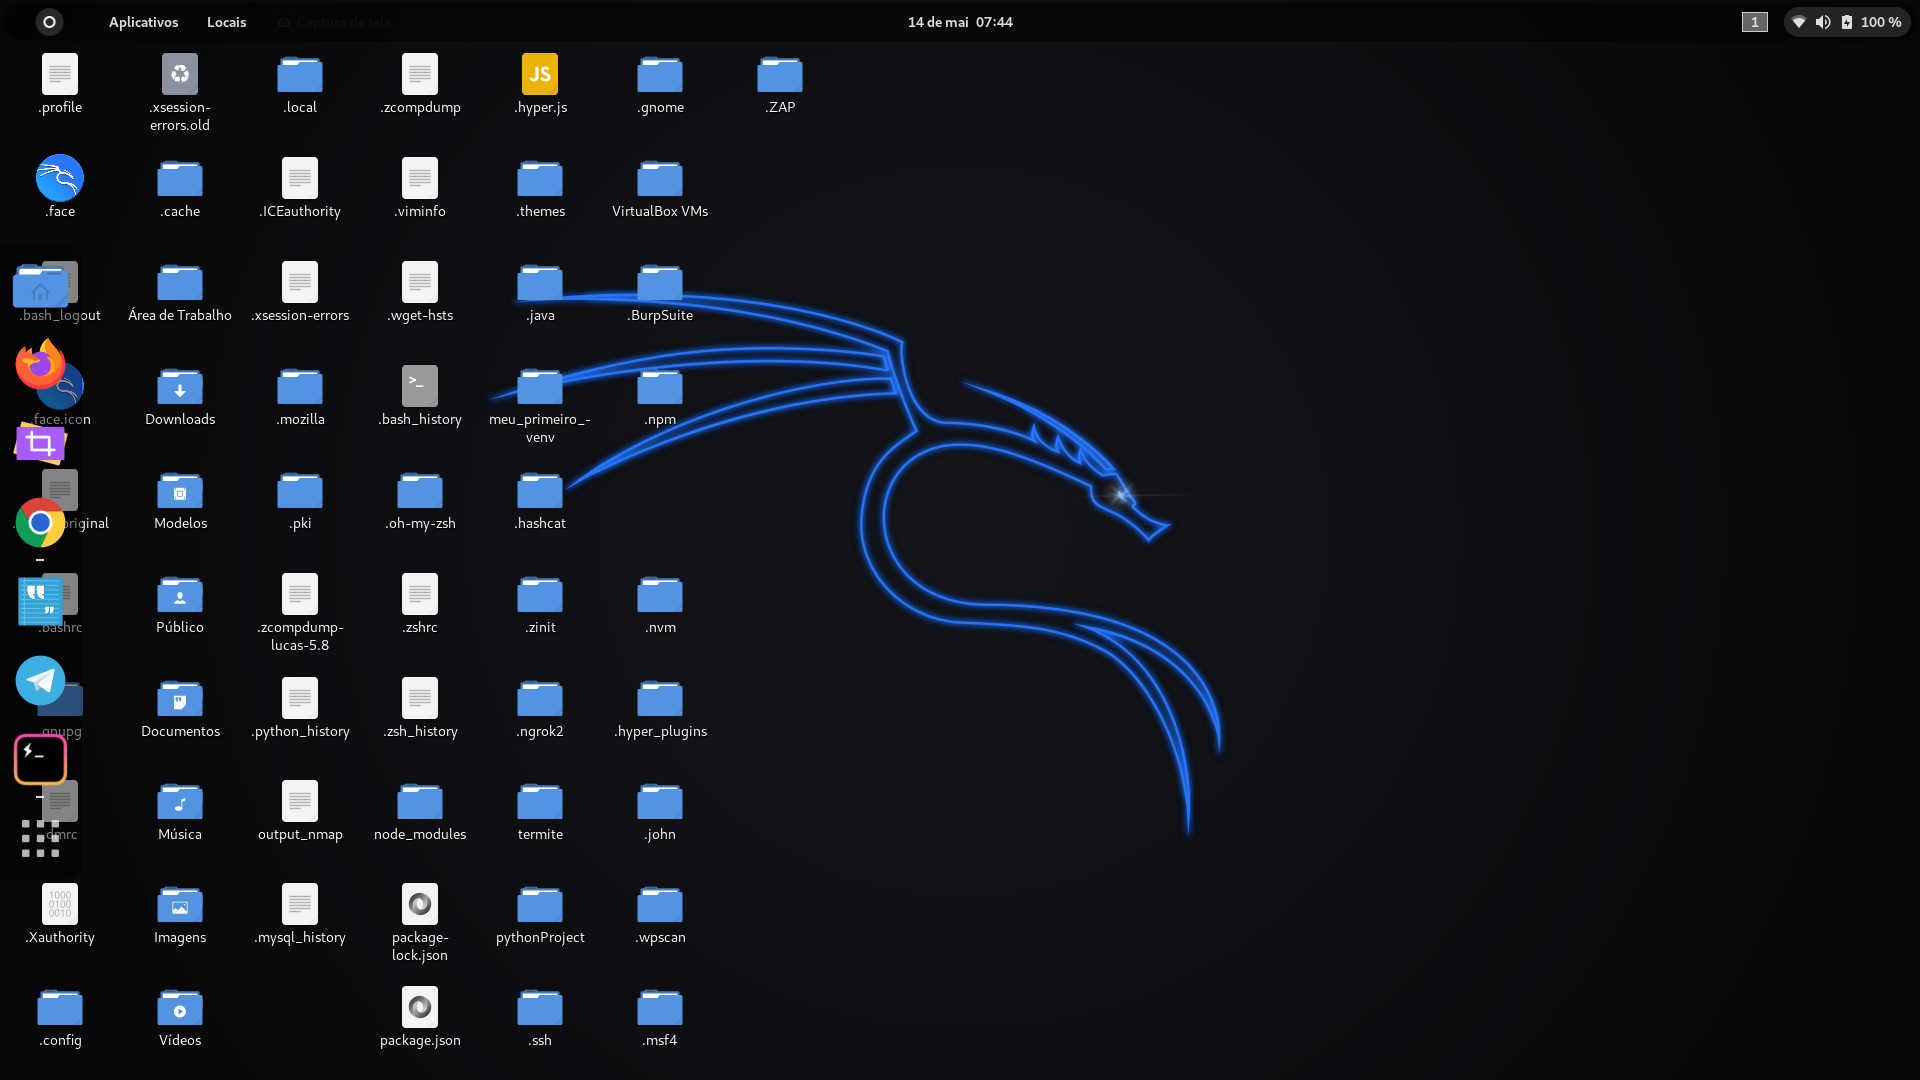Select the .mozilla folder
Viewport: 1920px width, 1080px height.
(x=300, y=386)
